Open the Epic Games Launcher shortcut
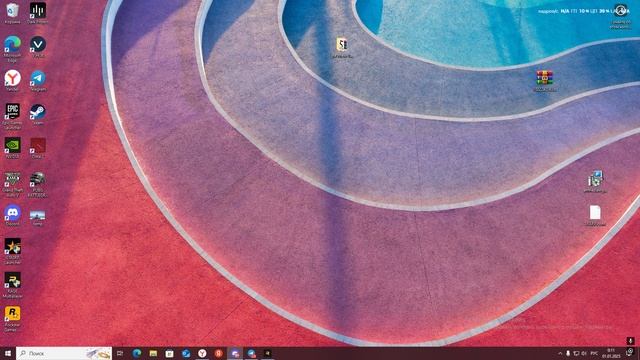 tap(12, 116)
